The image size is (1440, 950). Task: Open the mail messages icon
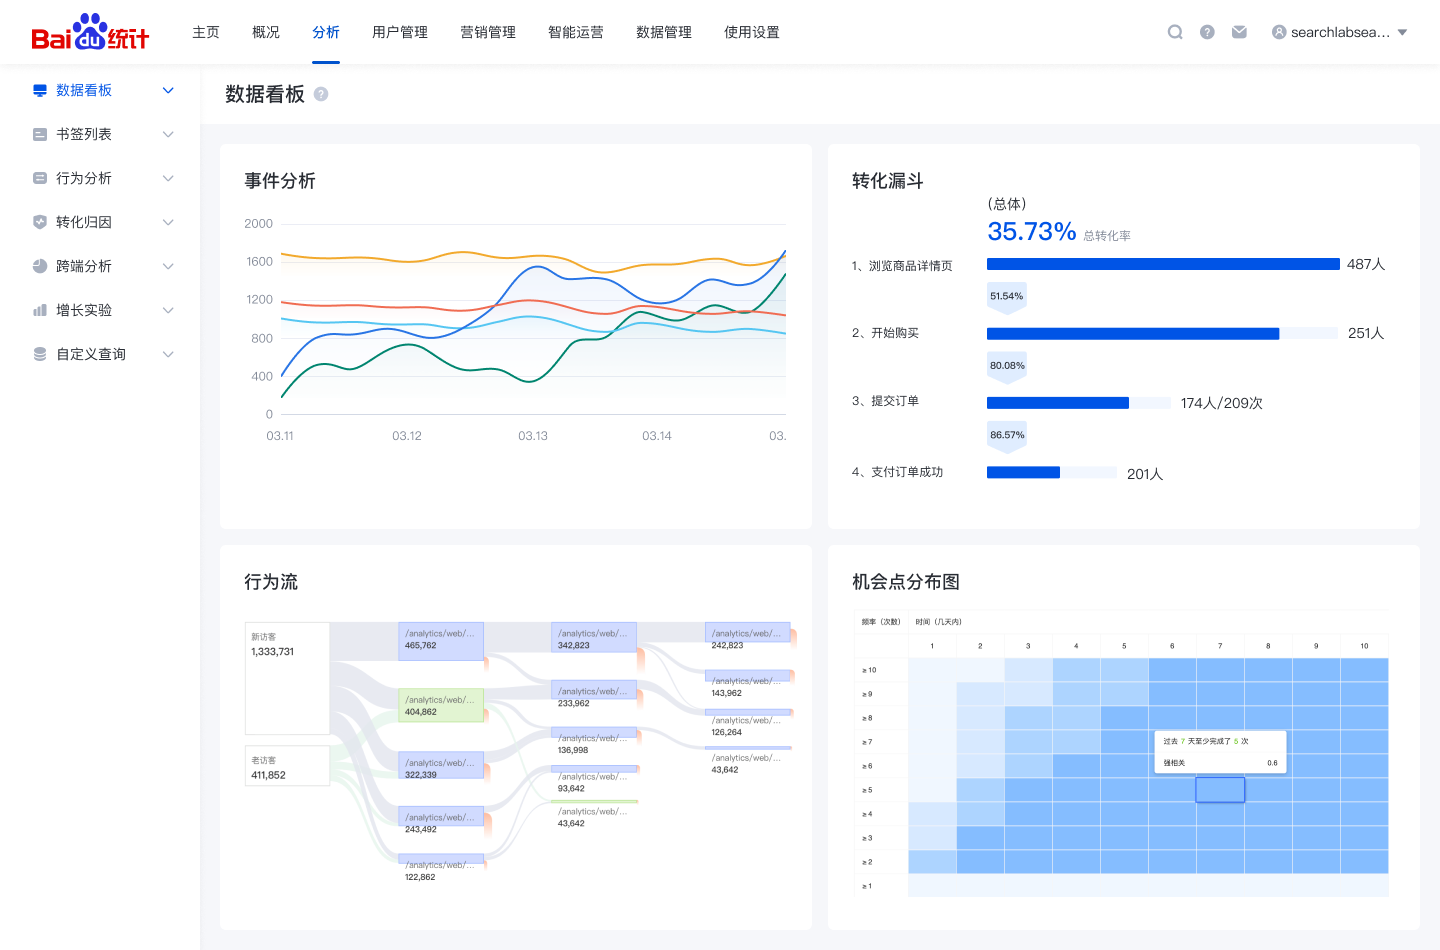(1239, 32)
